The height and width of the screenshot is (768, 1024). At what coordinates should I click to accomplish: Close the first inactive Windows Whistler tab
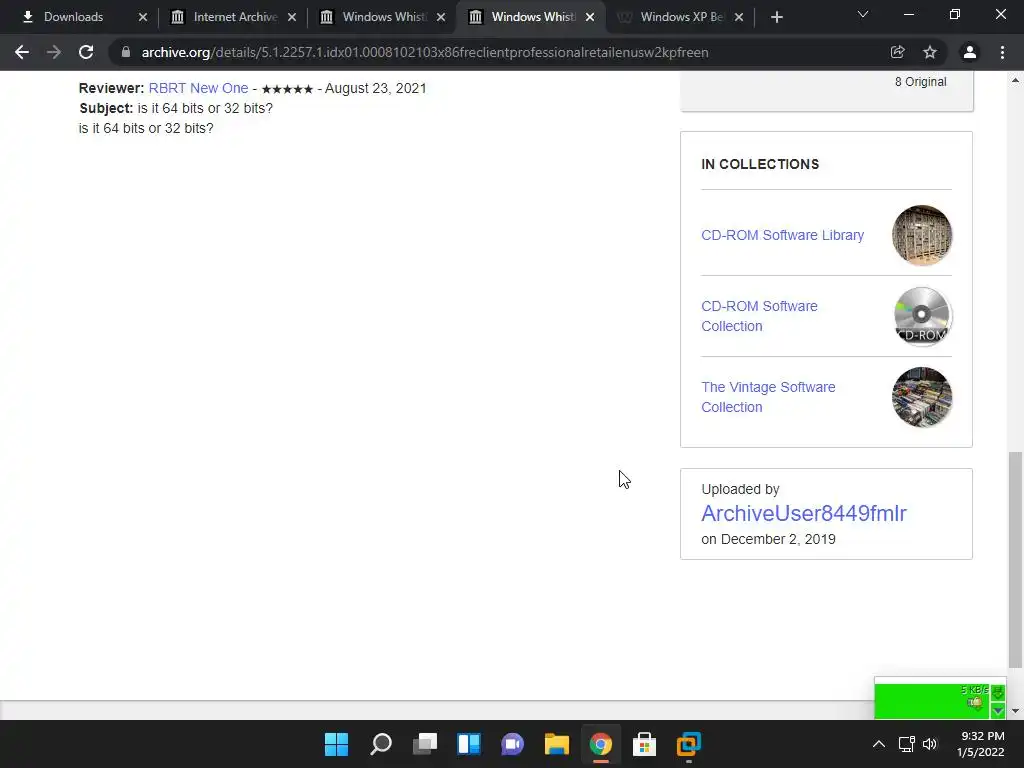pyautogui.click(x=441, y=17)
